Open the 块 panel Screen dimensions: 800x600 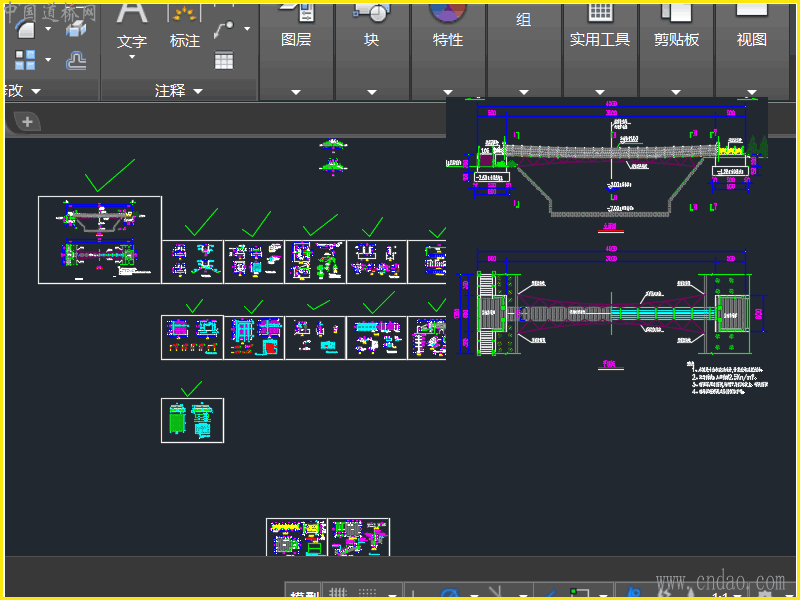pos(371,51)
